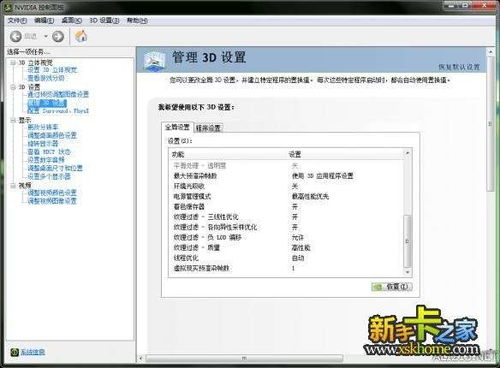Image resolution: width=500 pixels, height=368 pixels.
Task: Select the 虚拟现实预渲染帧数 row
Action: coord(287,268)
